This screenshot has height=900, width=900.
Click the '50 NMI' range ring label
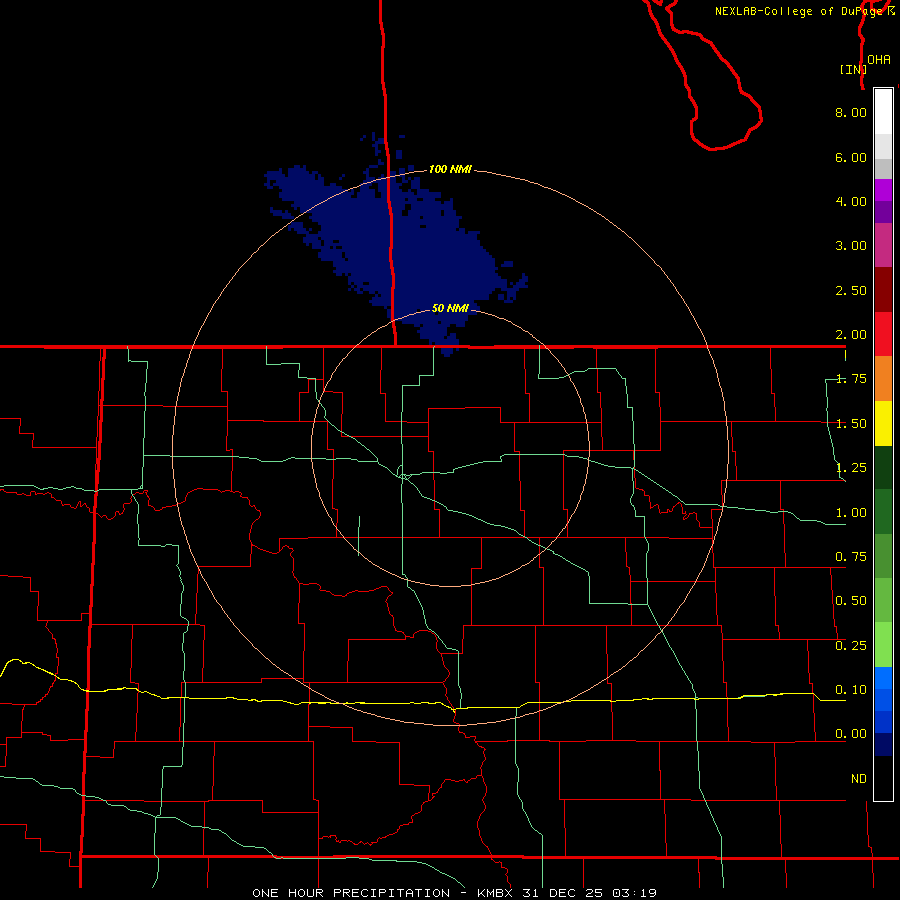pyautogui.click(x=450, y=308)
